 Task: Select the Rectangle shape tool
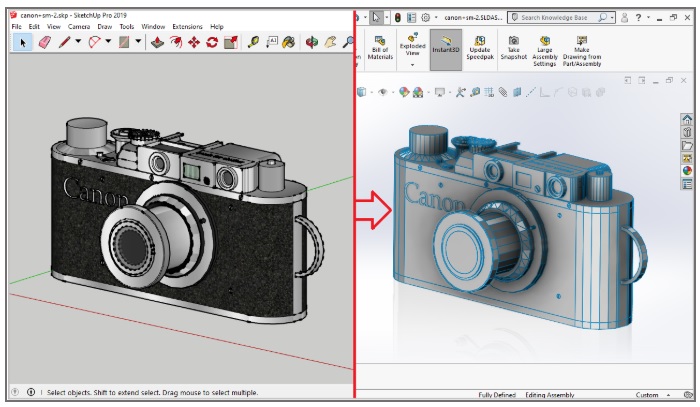(124, 42)
